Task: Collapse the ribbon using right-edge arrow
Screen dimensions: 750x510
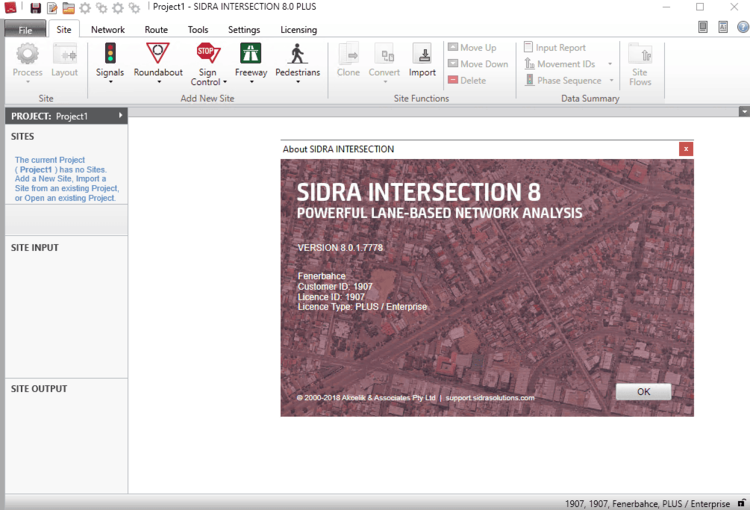Action: [x=743, y=112]
